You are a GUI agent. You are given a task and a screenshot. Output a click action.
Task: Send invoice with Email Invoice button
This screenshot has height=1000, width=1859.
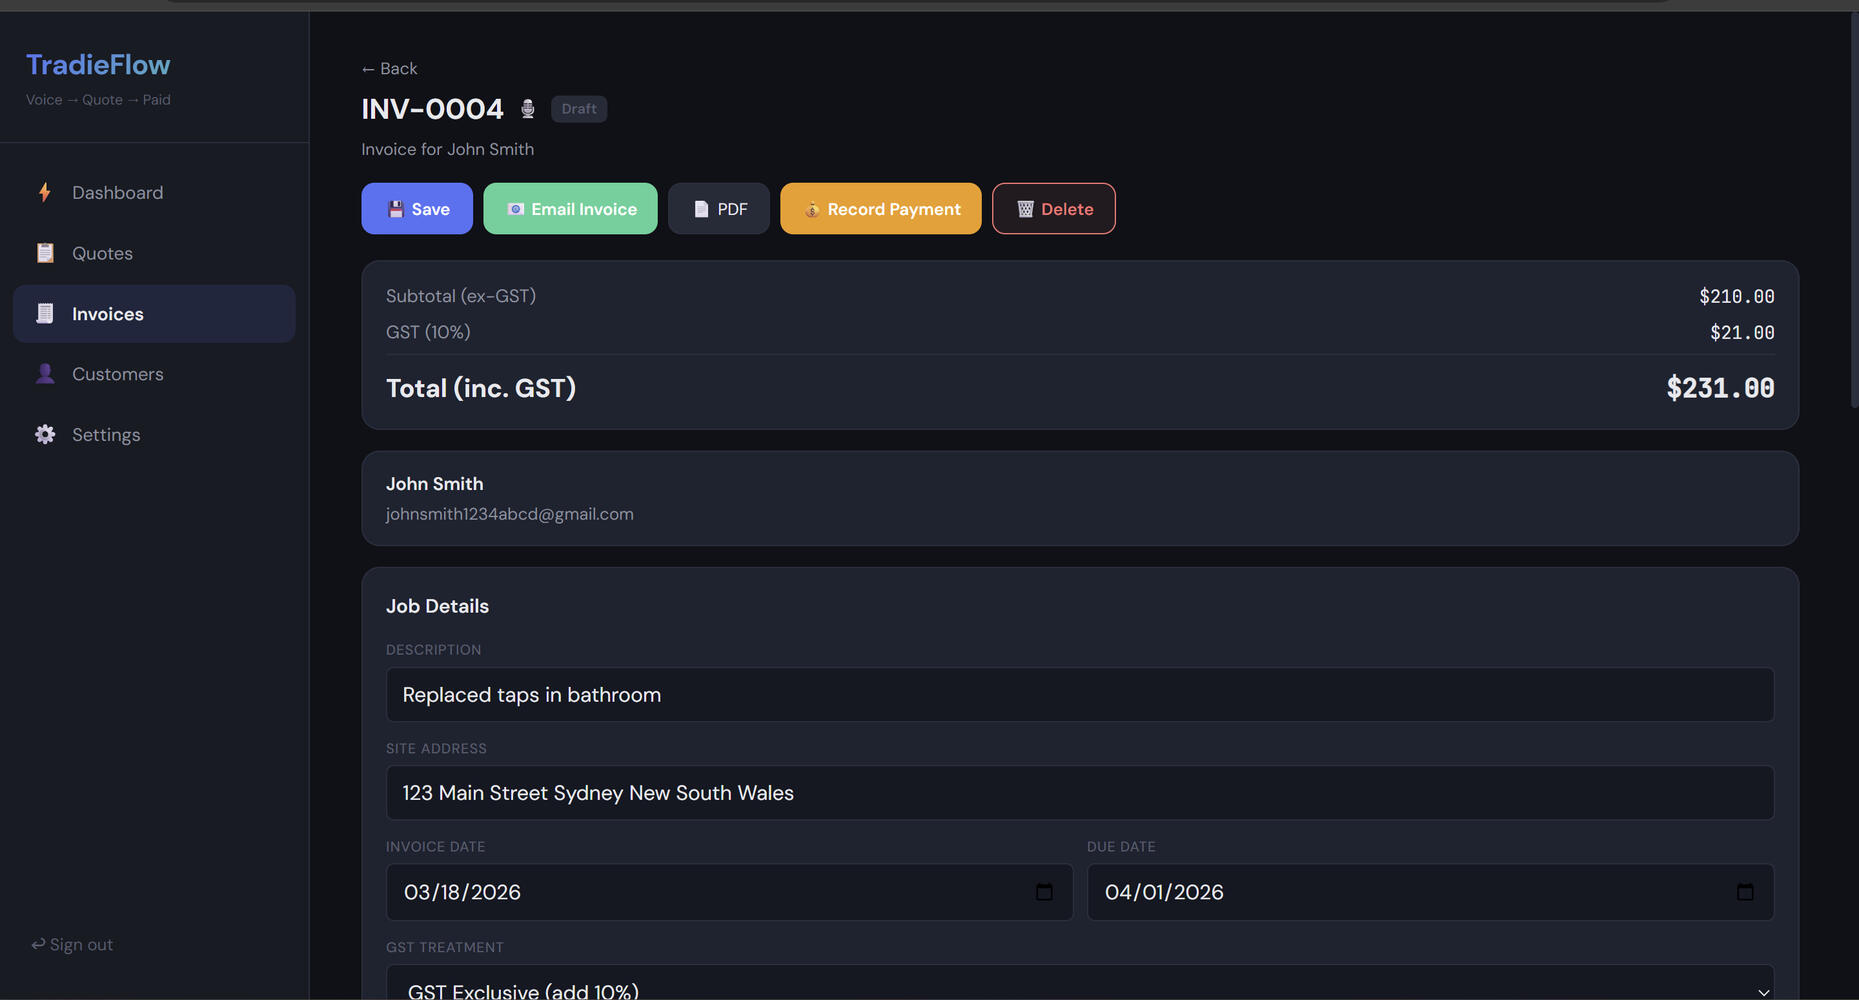coord(570,209)
